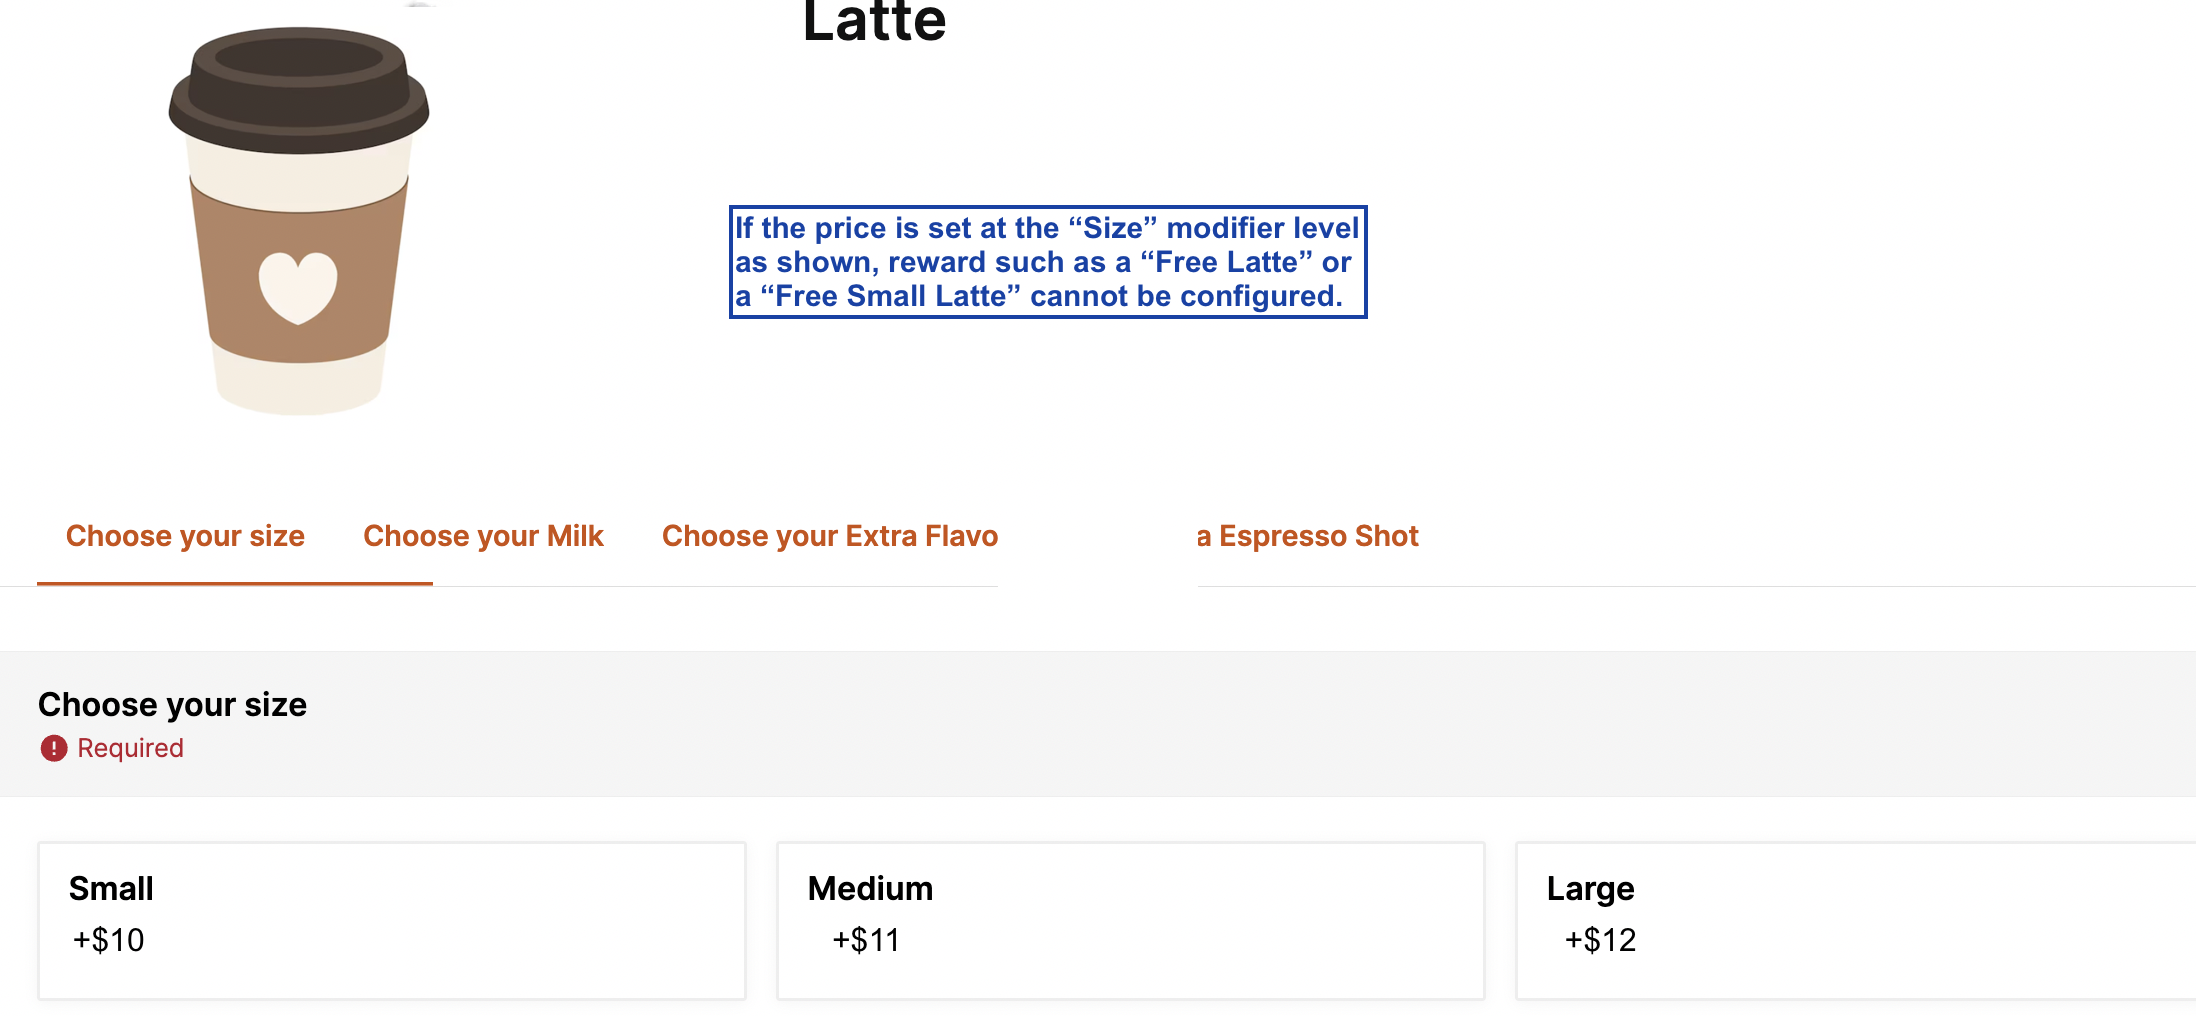2196x1016 pixels.
Task: Click the blue-bordered Size modifier note
Action: [1048, 262]
